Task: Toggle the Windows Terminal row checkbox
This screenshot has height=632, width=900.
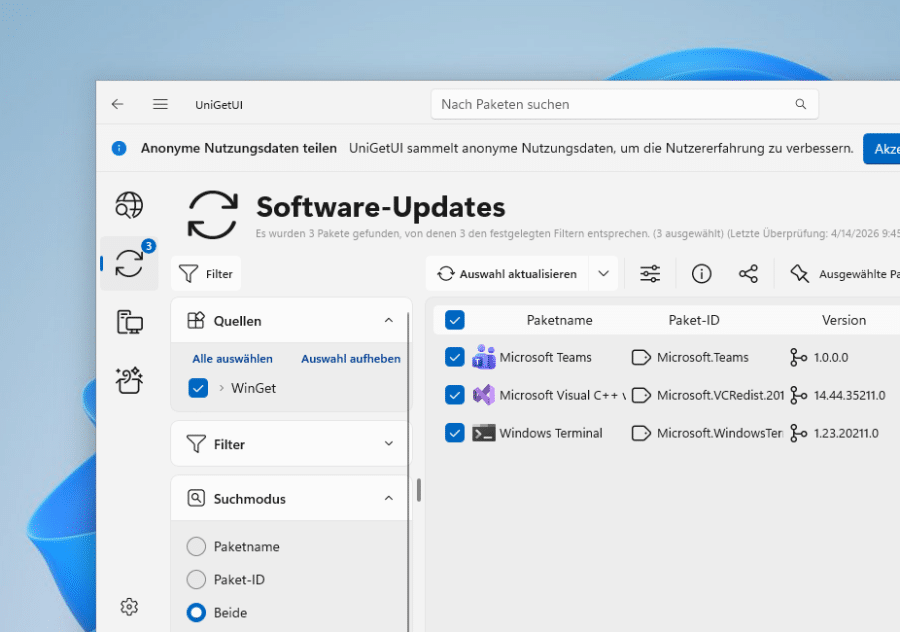Action: 455,433
